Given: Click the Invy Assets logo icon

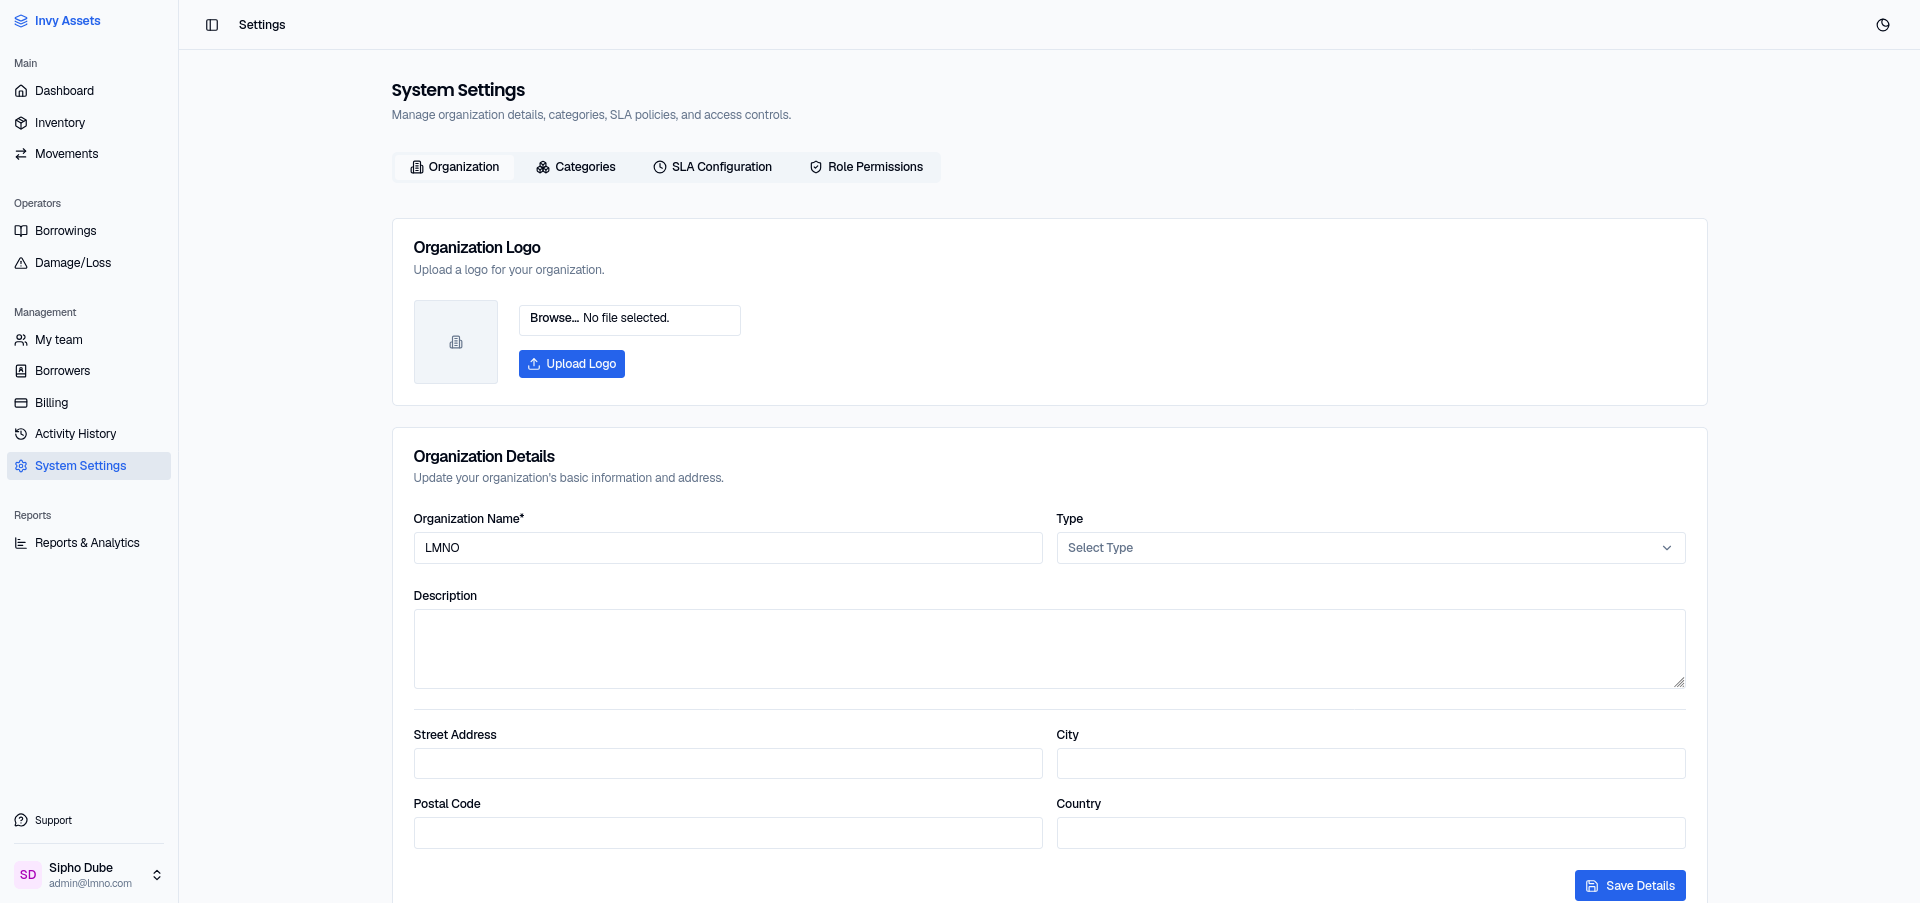Looking at the screenshot, I should point(21,21).
